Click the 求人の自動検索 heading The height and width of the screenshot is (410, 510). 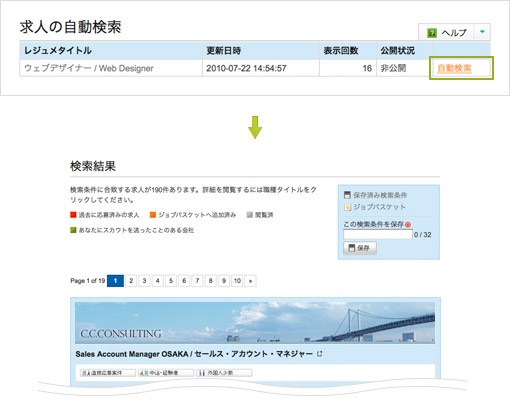click(70, 27)
